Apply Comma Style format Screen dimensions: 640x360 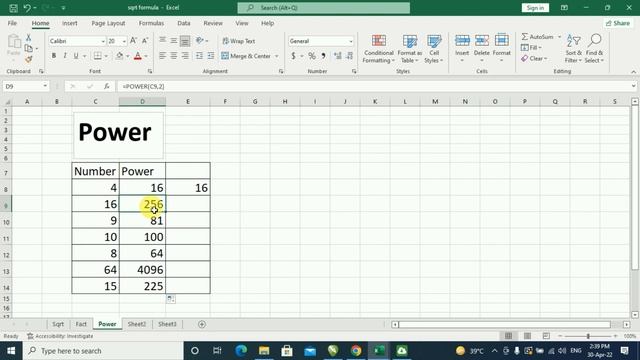tap(323, 56)
